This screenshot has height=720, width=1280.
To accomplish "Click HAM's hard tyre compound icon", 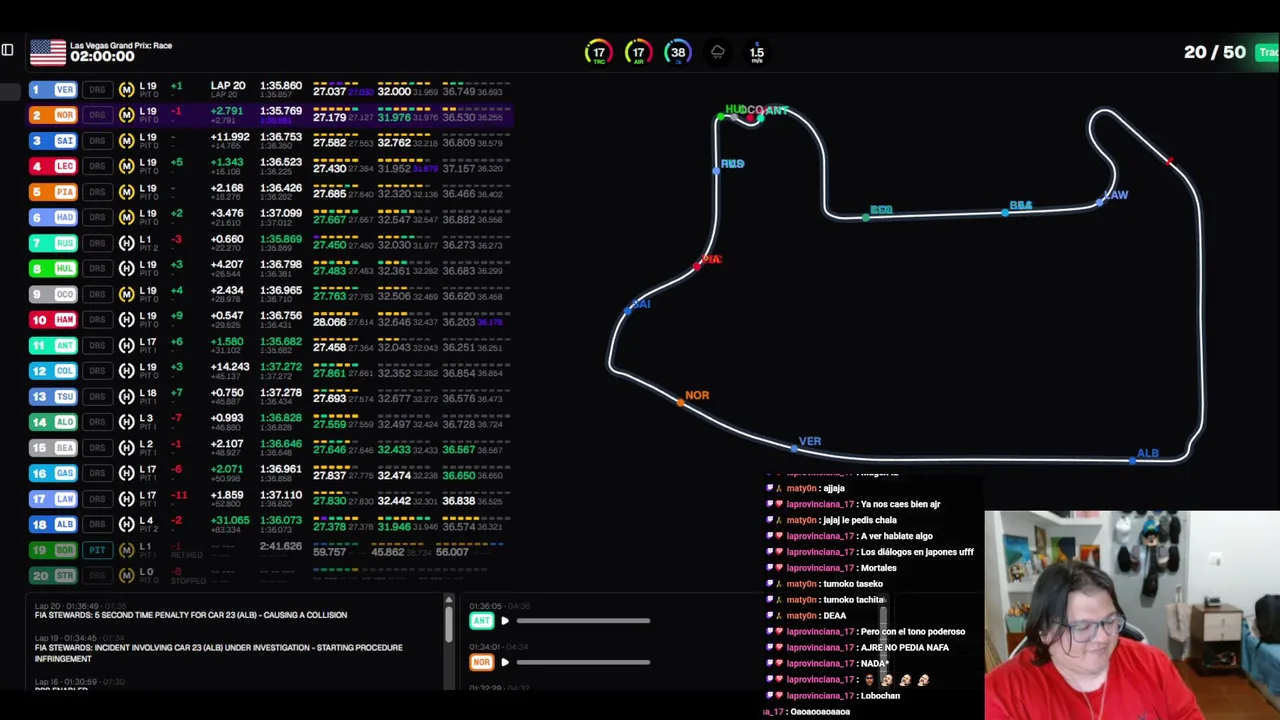I will coord(126,319).
